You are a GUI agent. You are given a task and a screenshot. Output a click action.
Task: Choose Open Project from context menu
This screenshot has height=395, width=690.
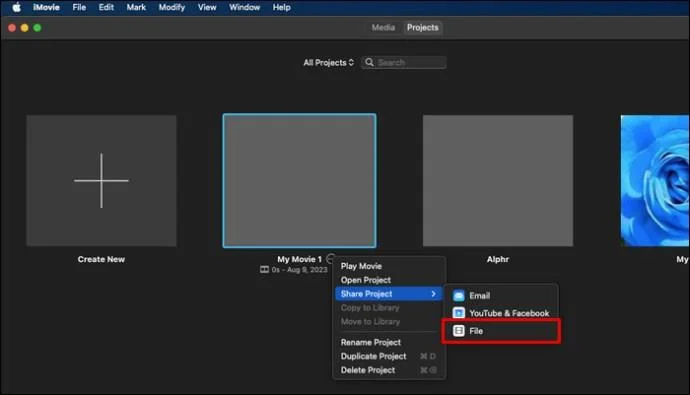click(389, 280)
